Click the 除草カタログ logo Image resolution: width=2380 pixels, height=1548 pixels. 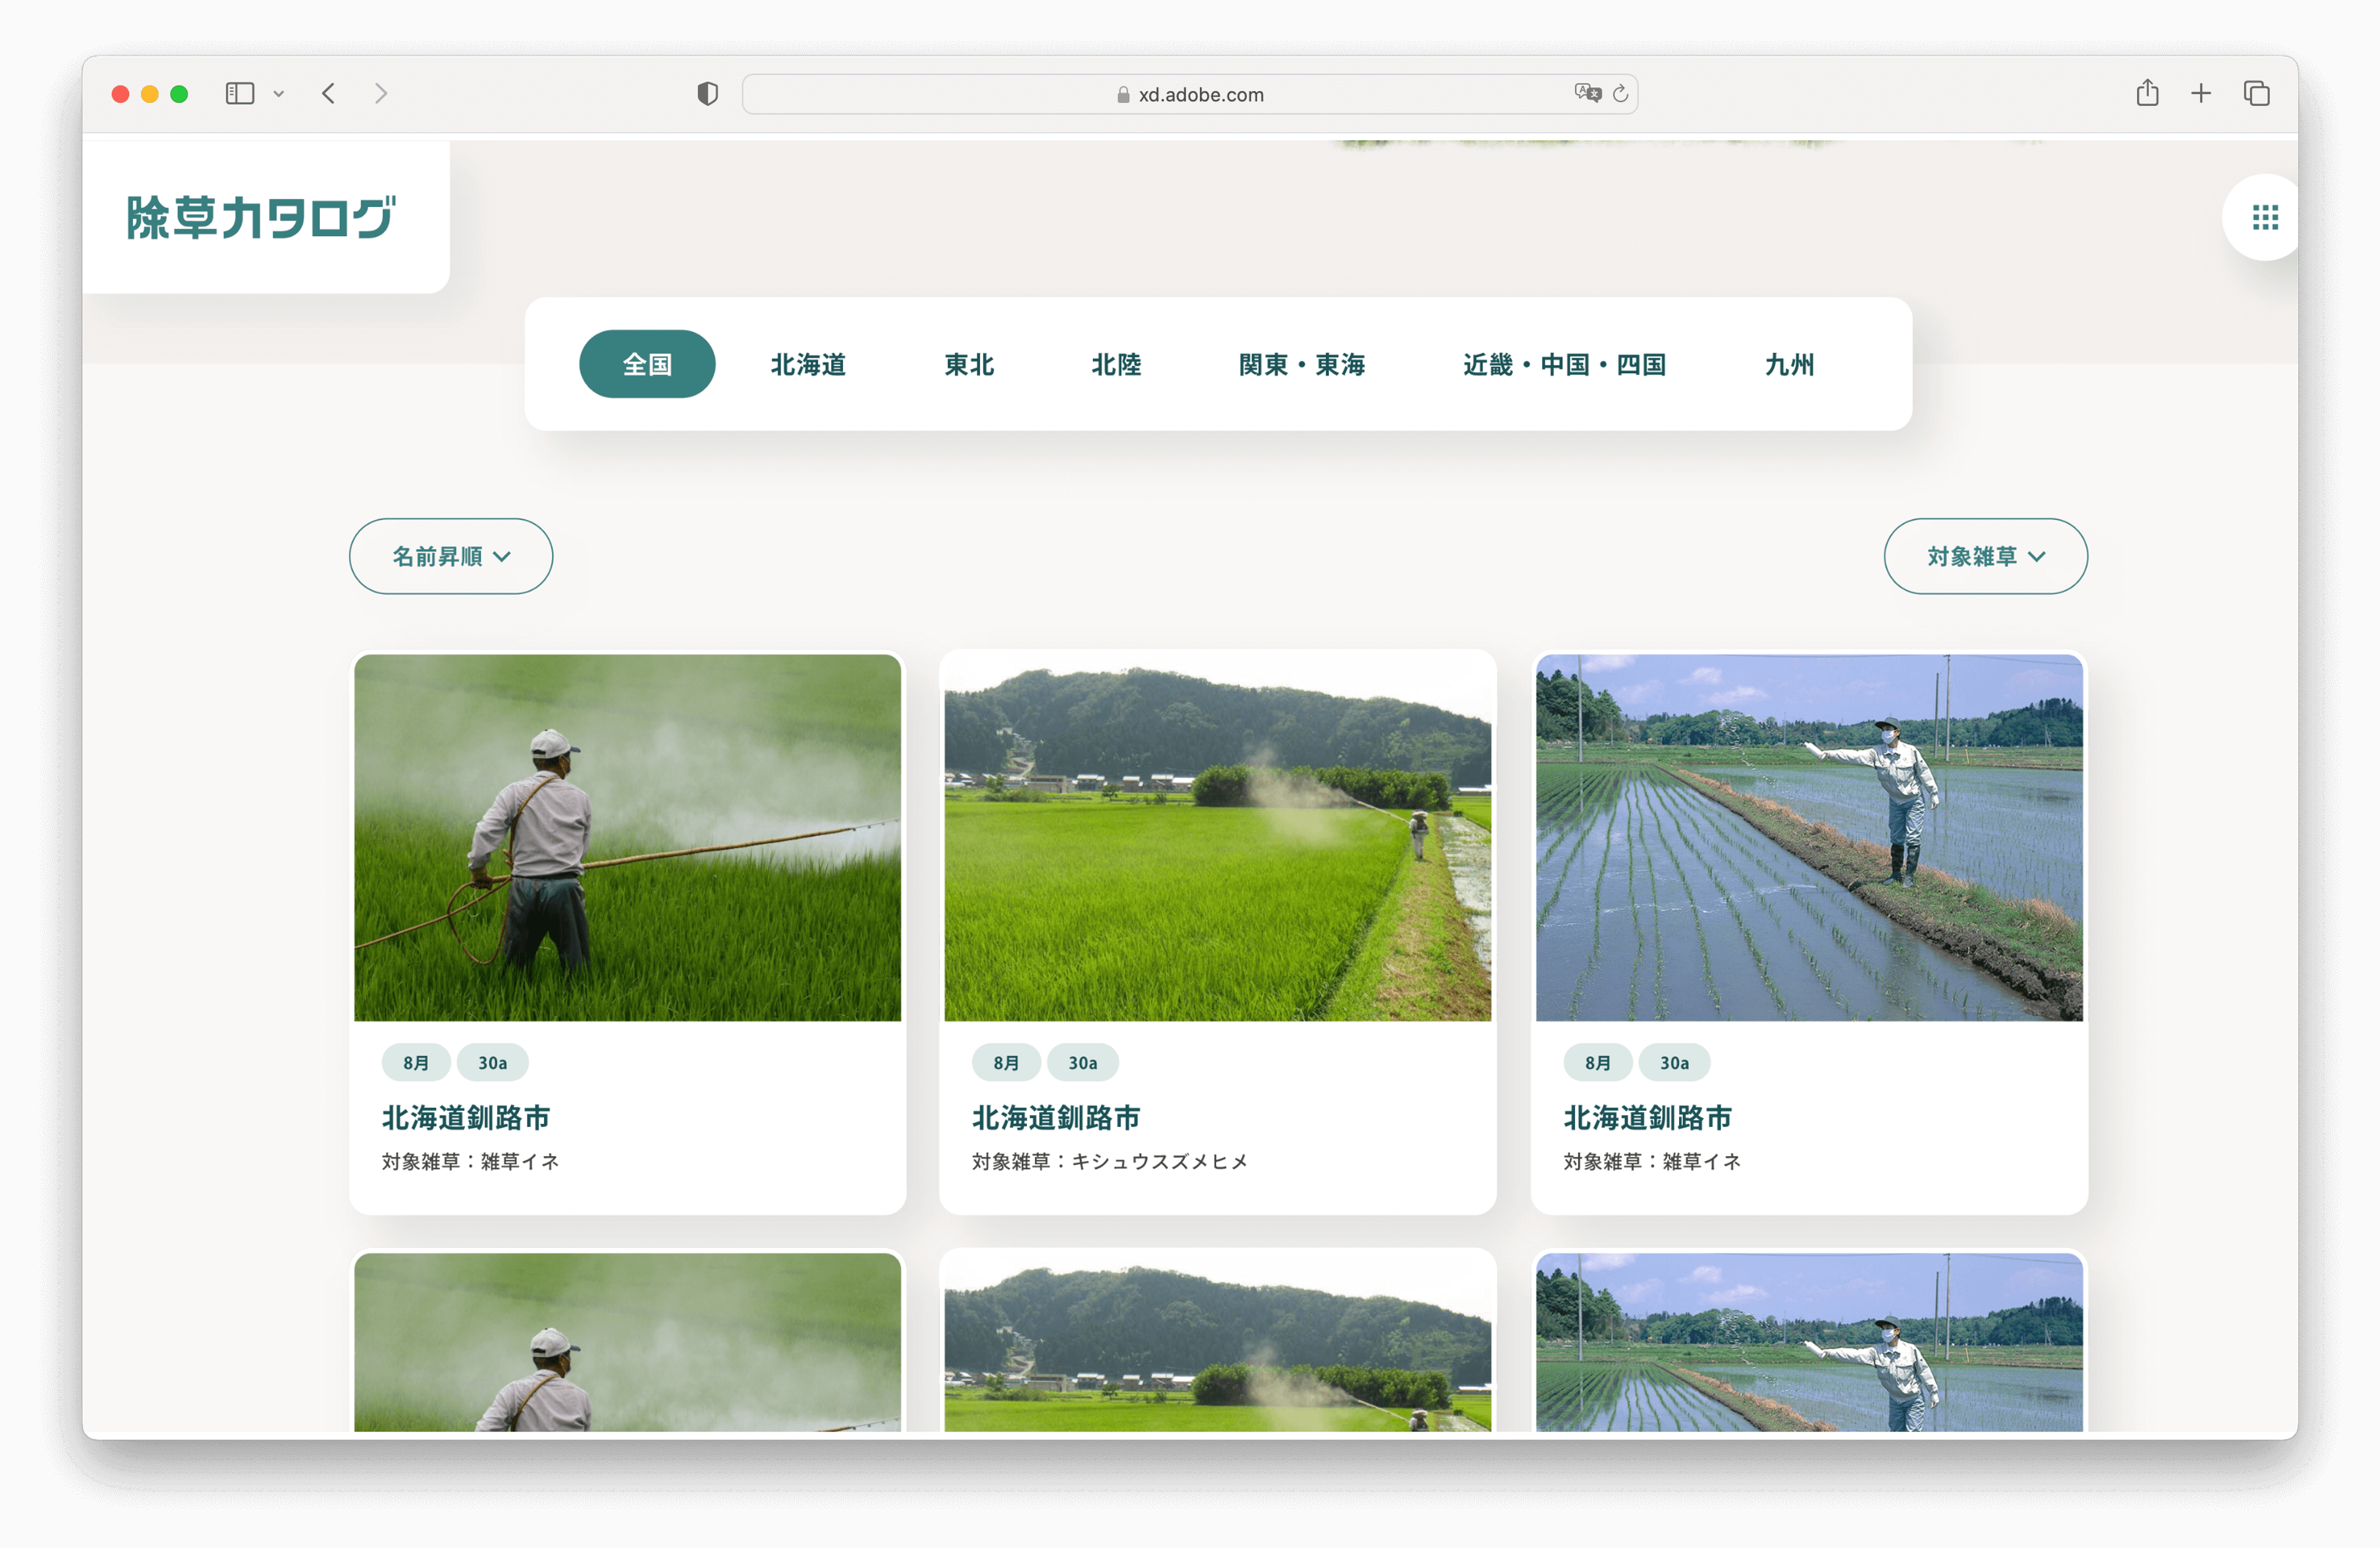(x=261, y=217)
